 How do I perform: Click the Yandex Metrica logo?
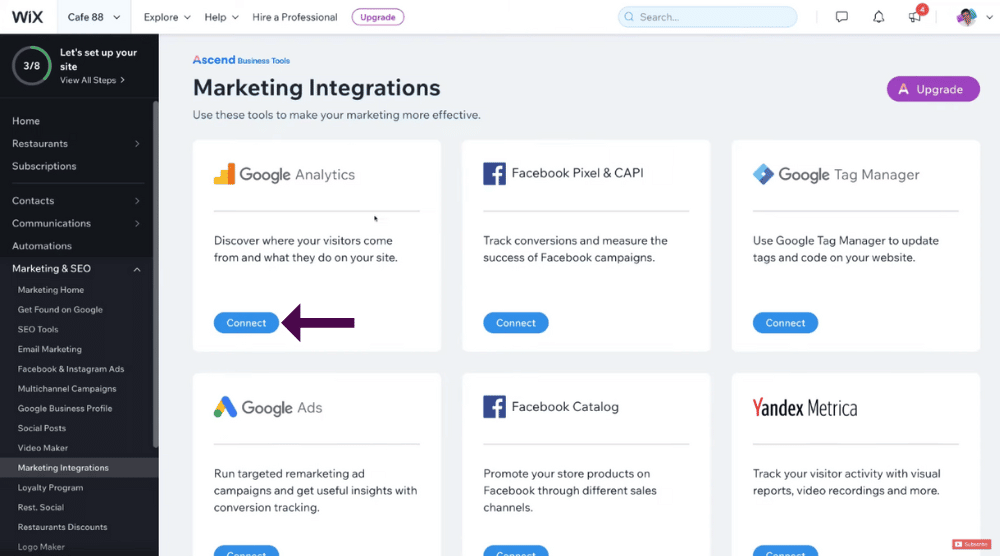click(x=805, y=407)
